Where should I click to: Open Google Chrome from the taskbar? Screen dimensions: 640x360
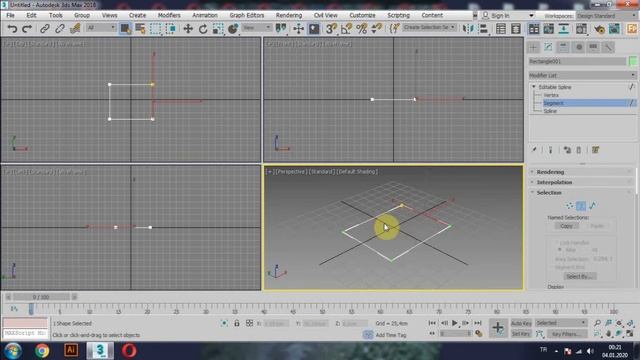[42, 351]
